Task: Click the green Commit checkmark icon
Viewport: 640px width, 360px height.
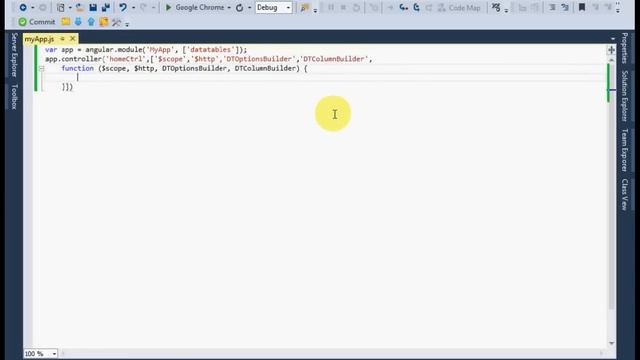Action: [23, 22]
